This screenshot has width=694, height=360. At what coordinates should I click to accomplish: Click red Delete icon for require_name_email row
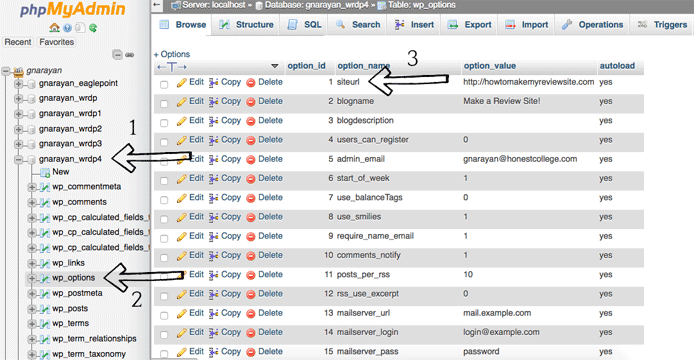point(251,237)
